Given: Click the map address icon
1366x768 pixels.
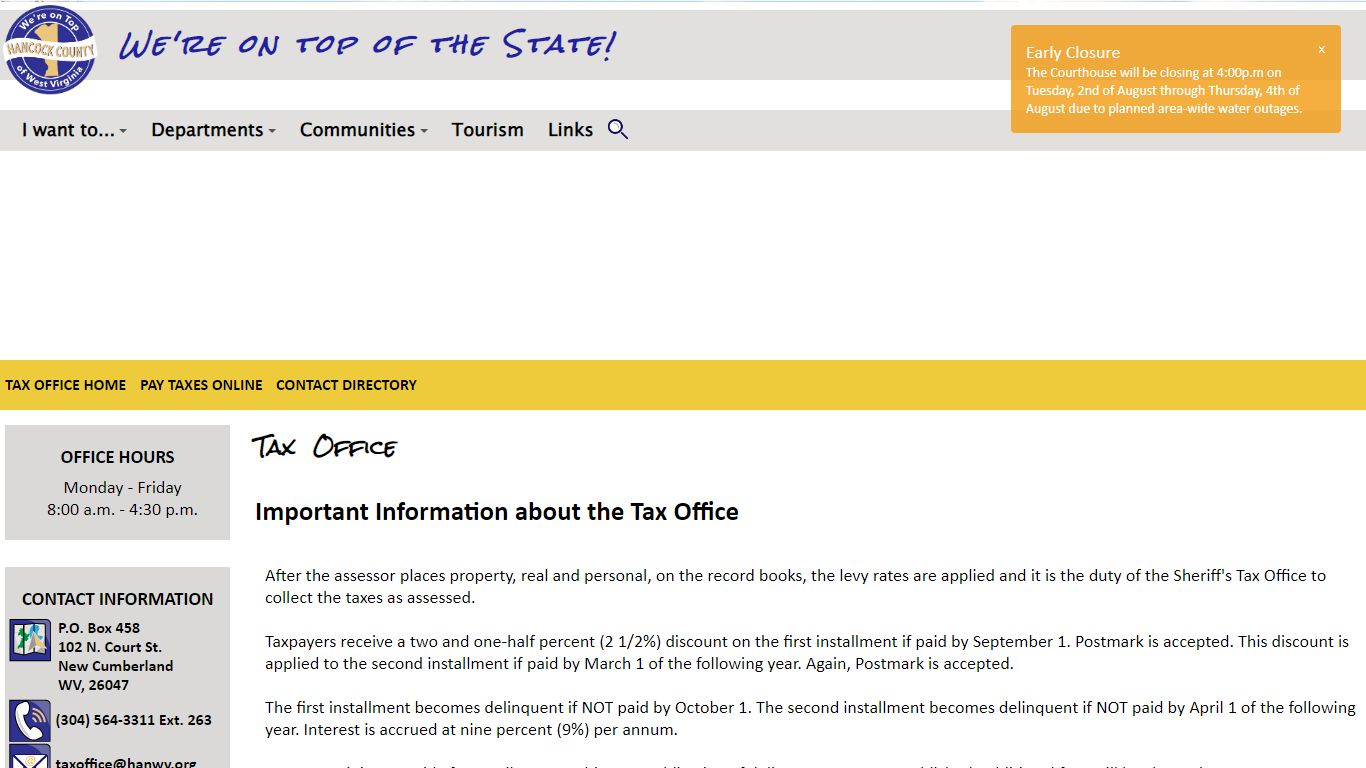Looking at the screenshot, I should 30,640.
